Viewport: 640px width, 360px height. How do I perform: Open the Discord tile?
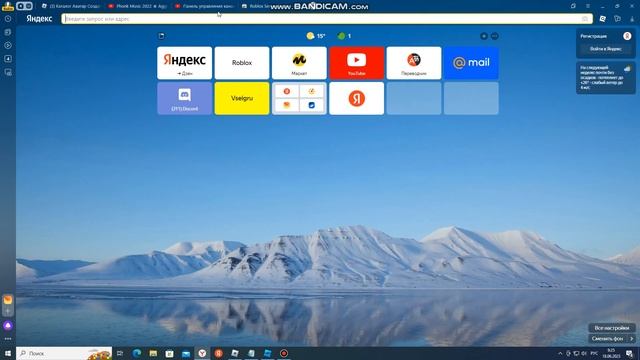184,98
